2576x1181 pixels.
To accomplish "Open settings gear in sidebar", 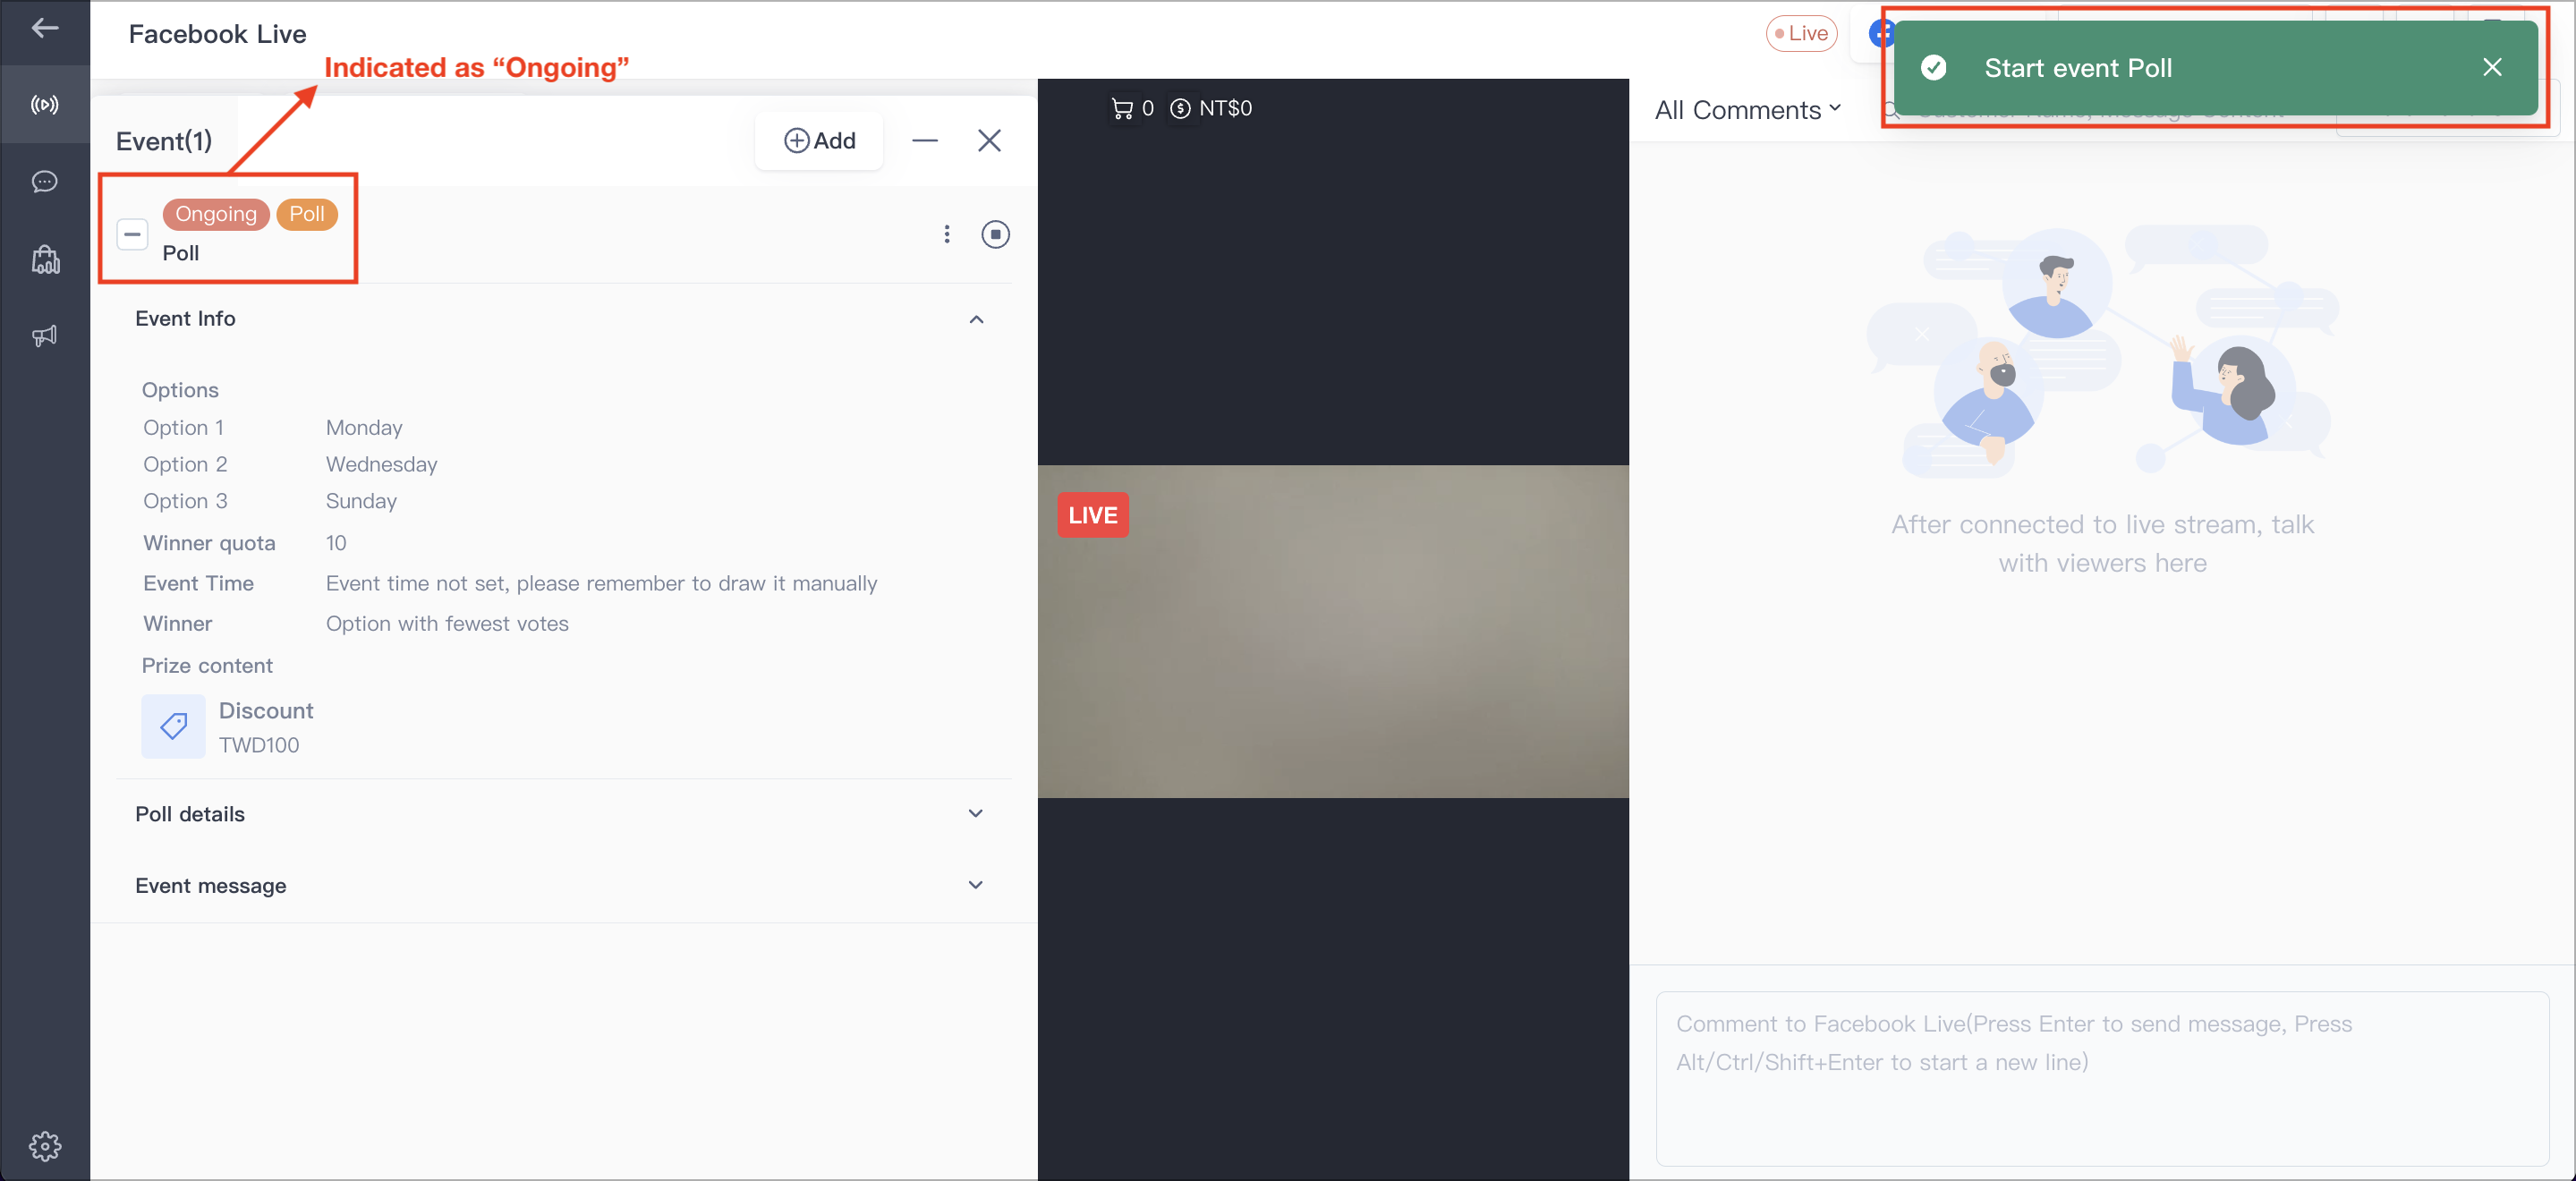I will point(45,1145).
